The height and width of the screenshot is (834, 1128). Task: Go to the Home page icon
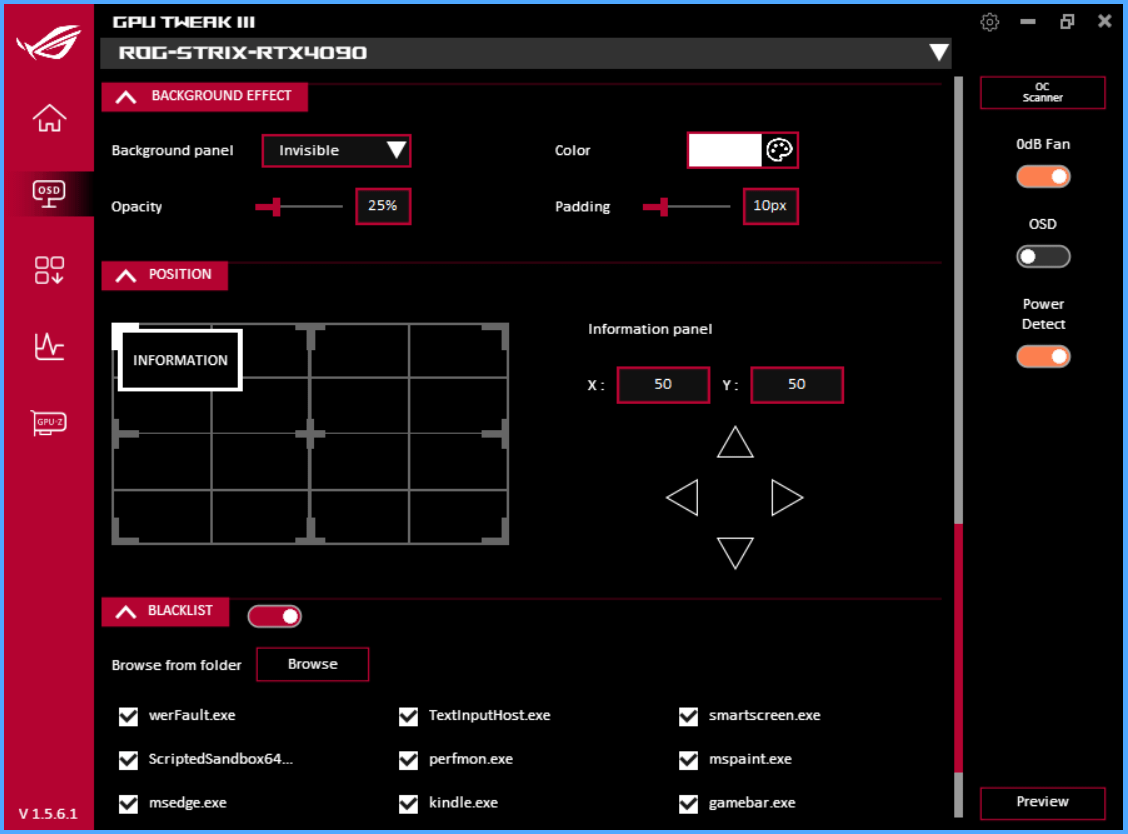[49, 118]
